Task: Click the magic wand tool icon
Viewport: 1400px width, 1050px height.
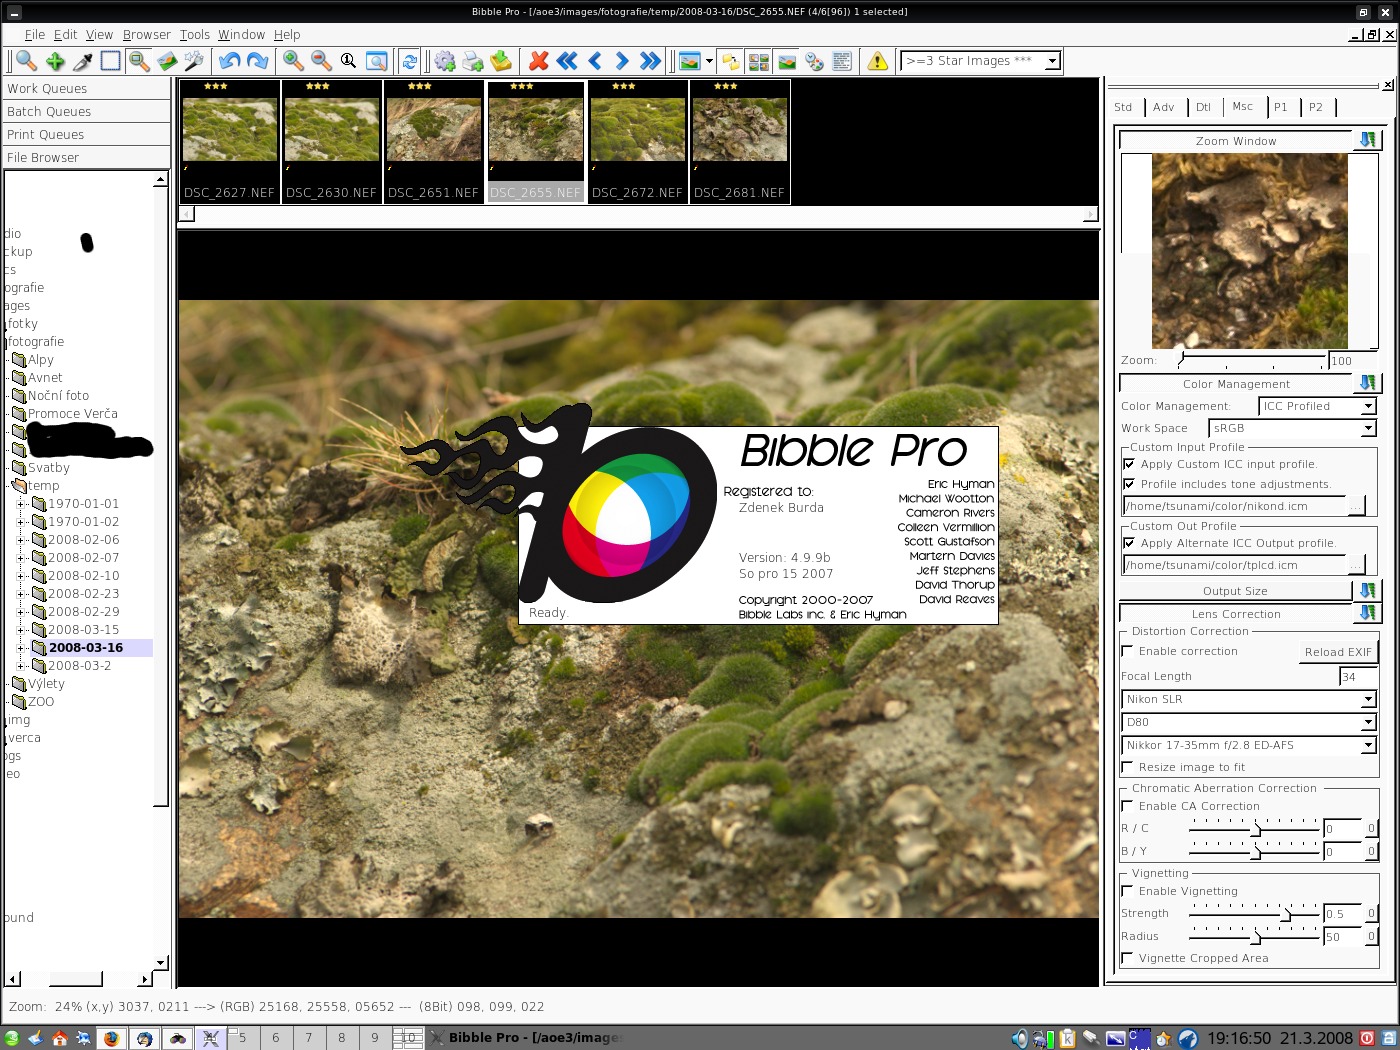Action: (195, 61)
